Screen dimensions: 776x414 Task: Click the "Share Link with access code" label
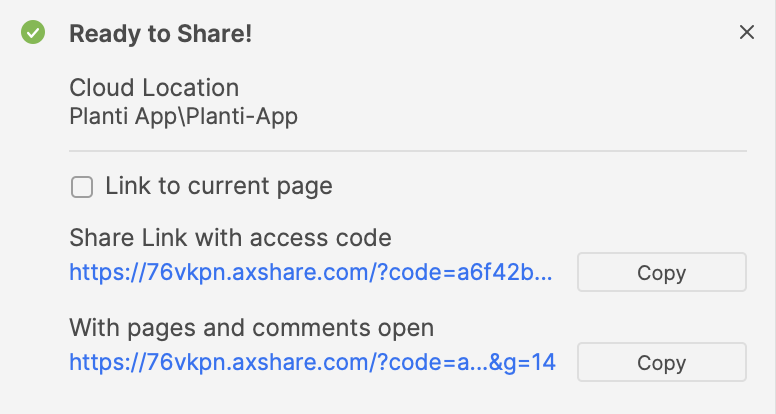230,238
